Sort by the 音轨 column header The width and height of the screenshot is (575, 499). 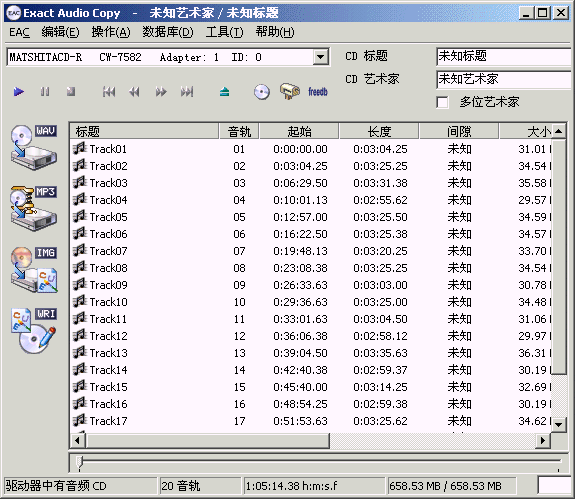239,131
